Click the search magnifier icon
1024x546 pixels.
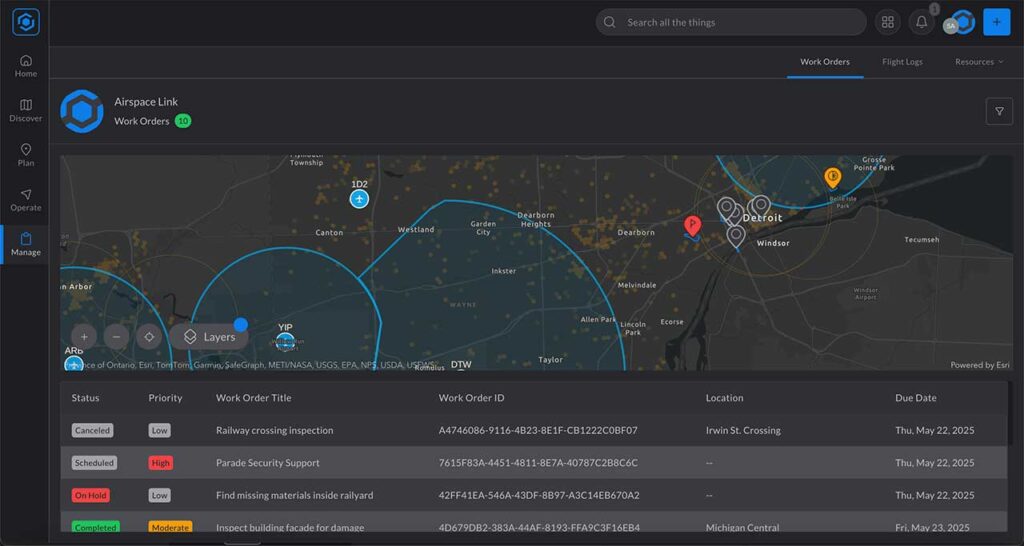coord(609,22)
